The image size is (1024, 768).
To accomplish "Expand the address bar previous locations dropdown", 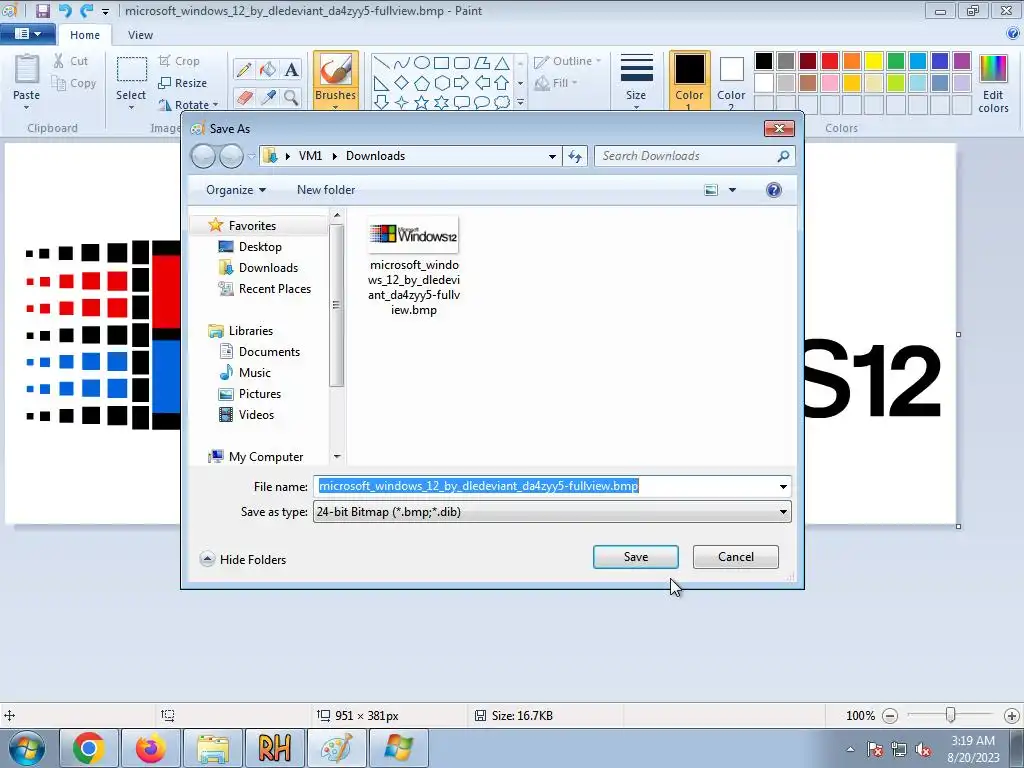I will pyautogui.click(x=552, y=156).
